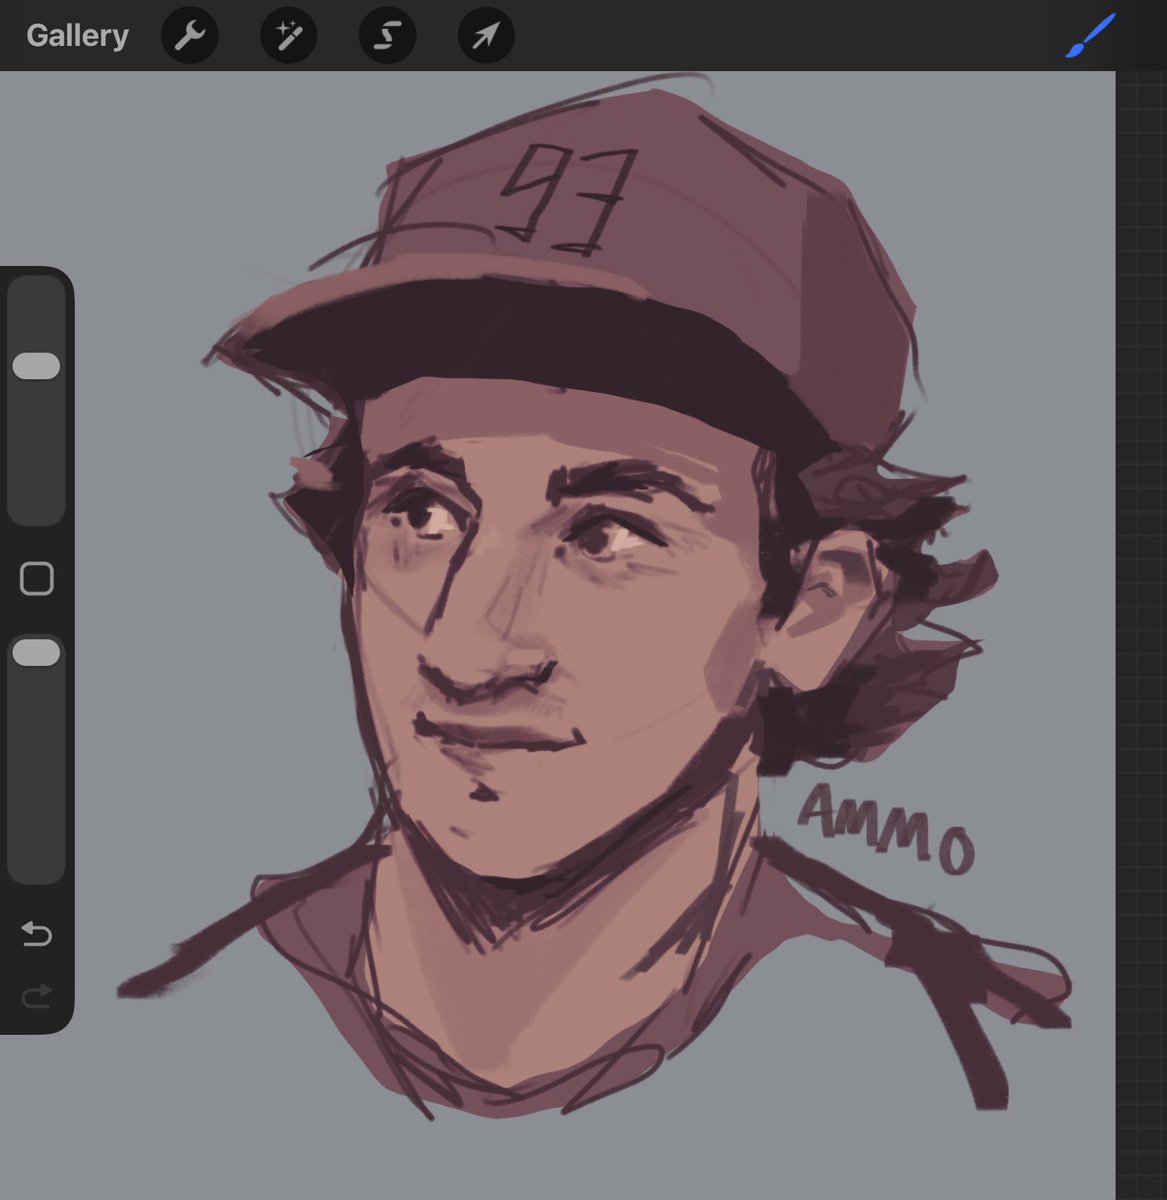This screenshot has width=1167, height=1200.
Task: Click the brush size slider handle
Action: tap(36, 365)
